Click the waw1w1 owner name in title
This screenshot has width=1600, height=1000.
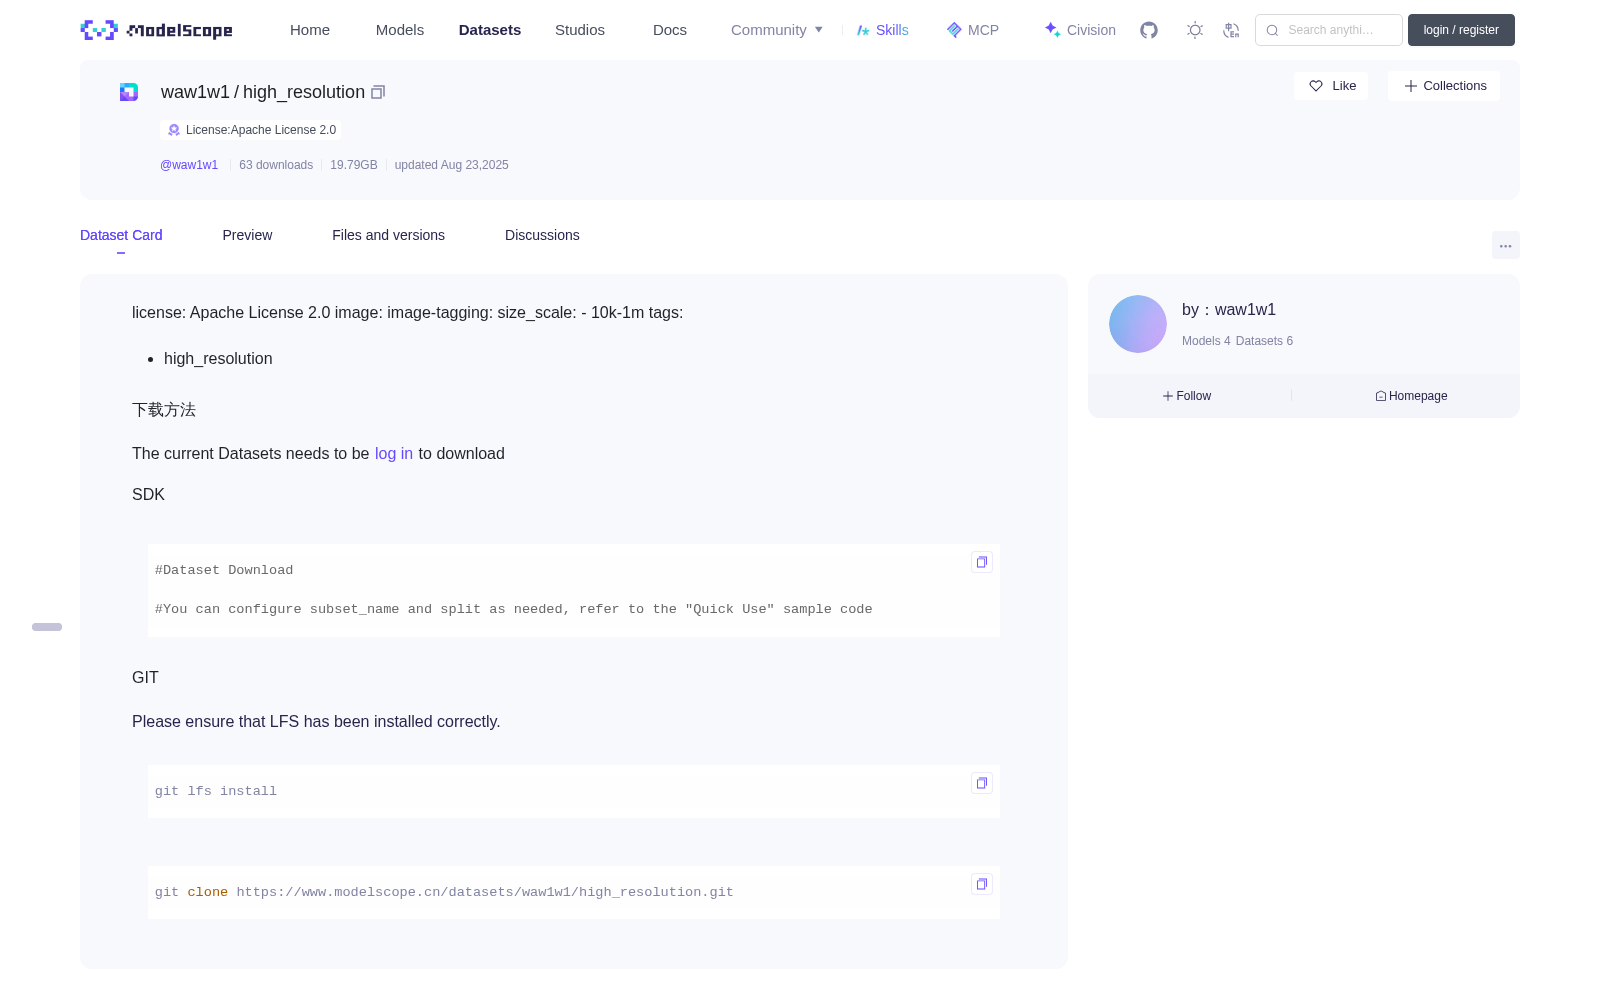[x=195, y=92]
